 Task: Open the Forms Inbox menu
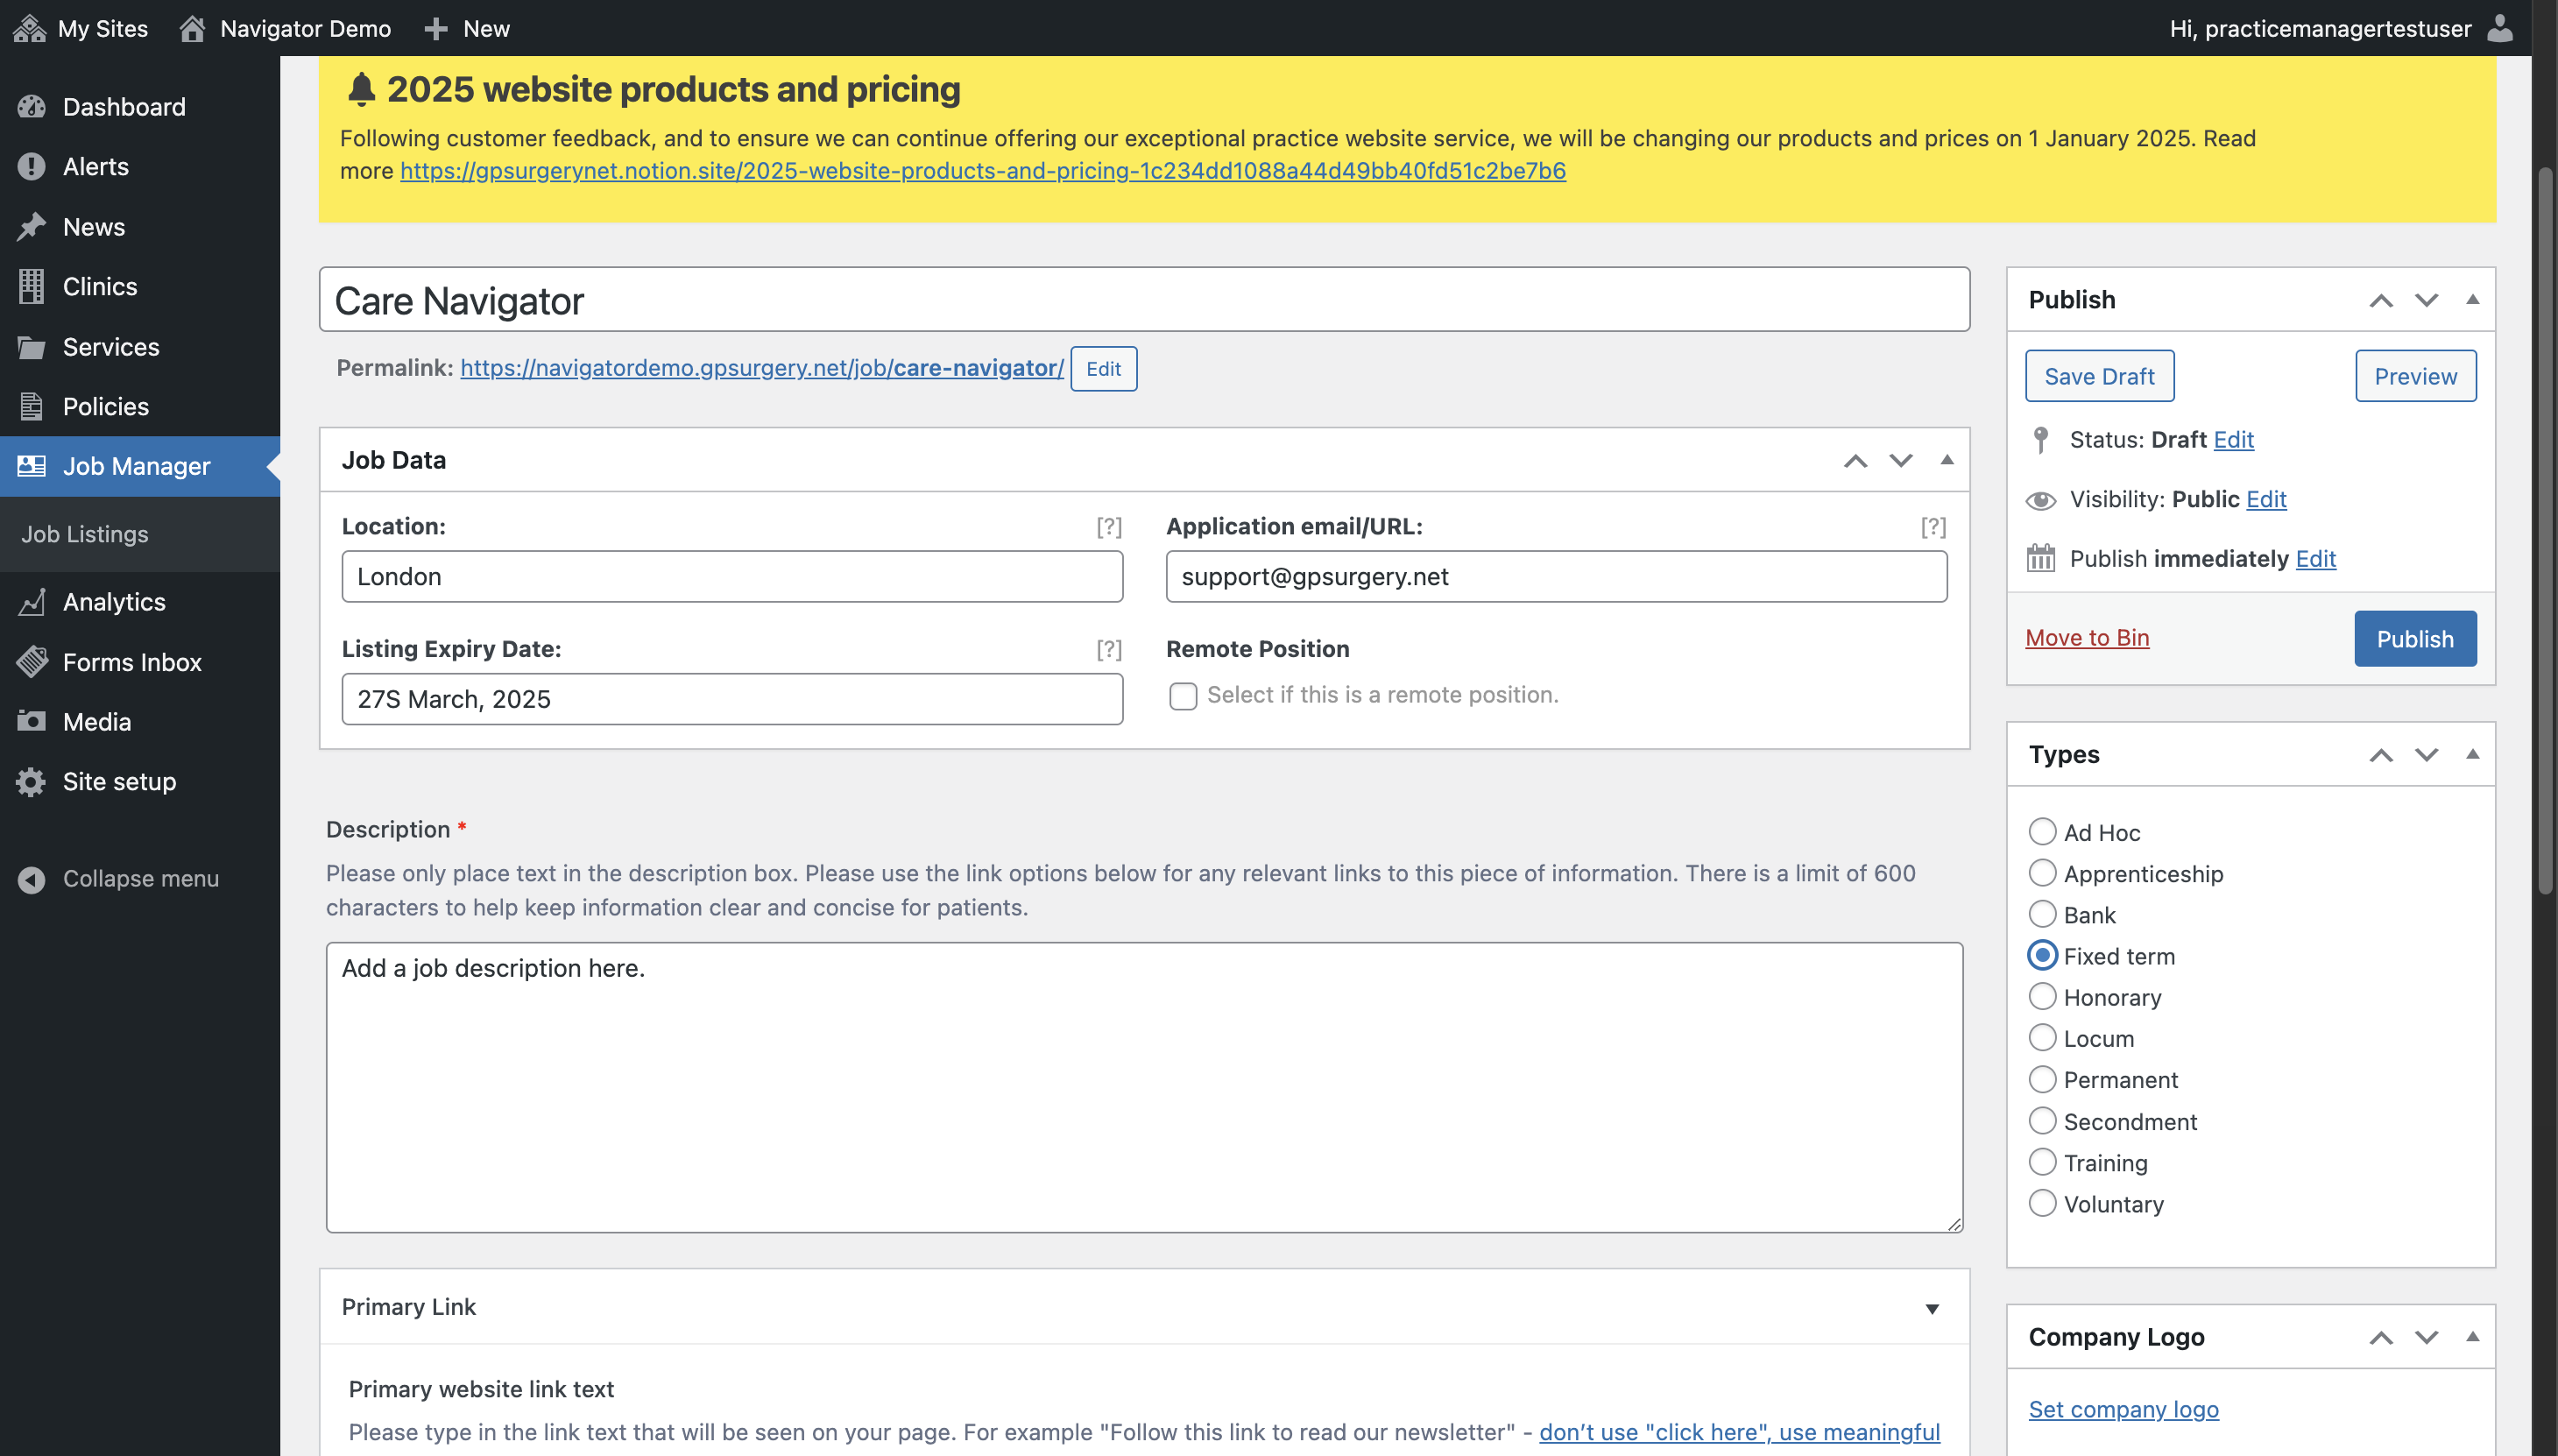[x=140, y=661]
